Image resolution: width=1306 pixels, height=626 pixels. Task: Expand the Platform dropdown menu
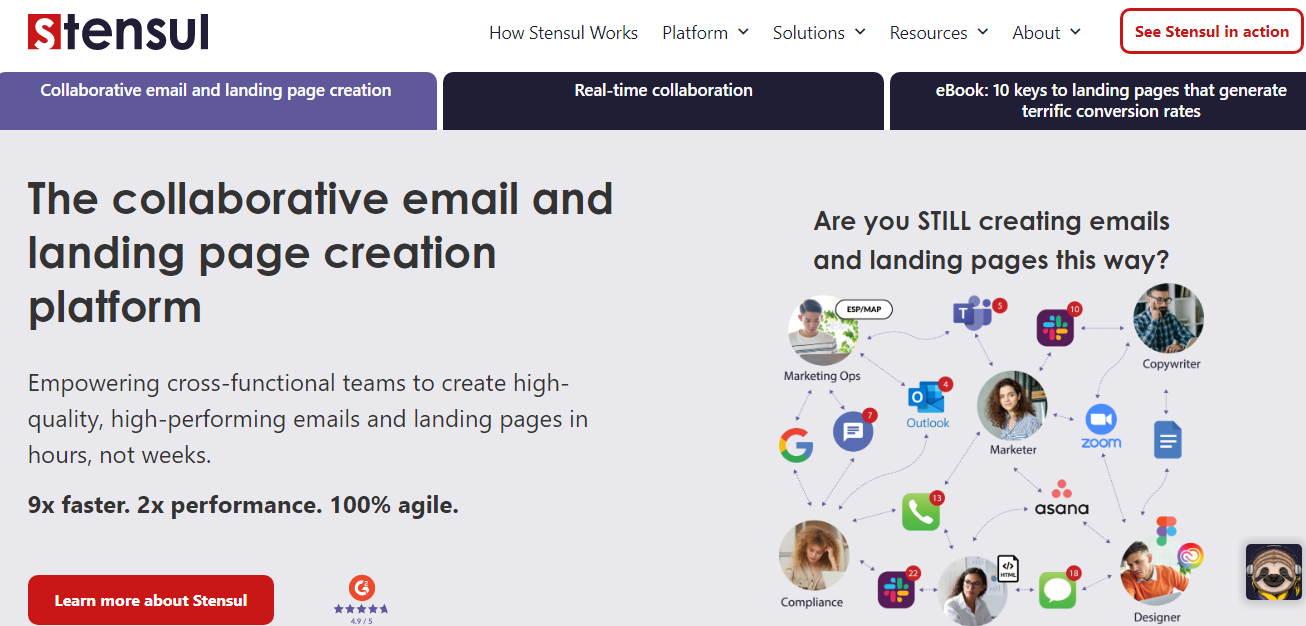(705, 33)
